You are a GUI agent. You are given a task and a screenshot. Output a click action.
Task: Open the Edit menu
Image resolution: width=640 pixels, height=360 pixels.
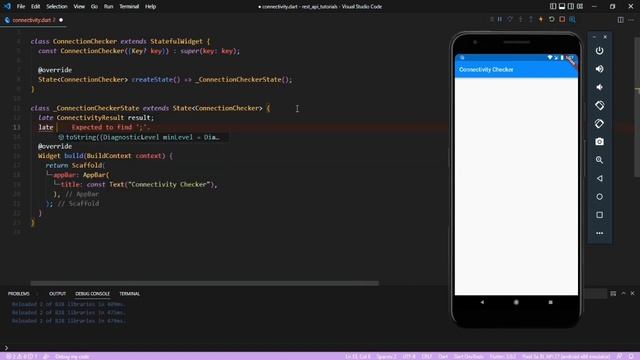pyautogui.click(x=36, y=7)
